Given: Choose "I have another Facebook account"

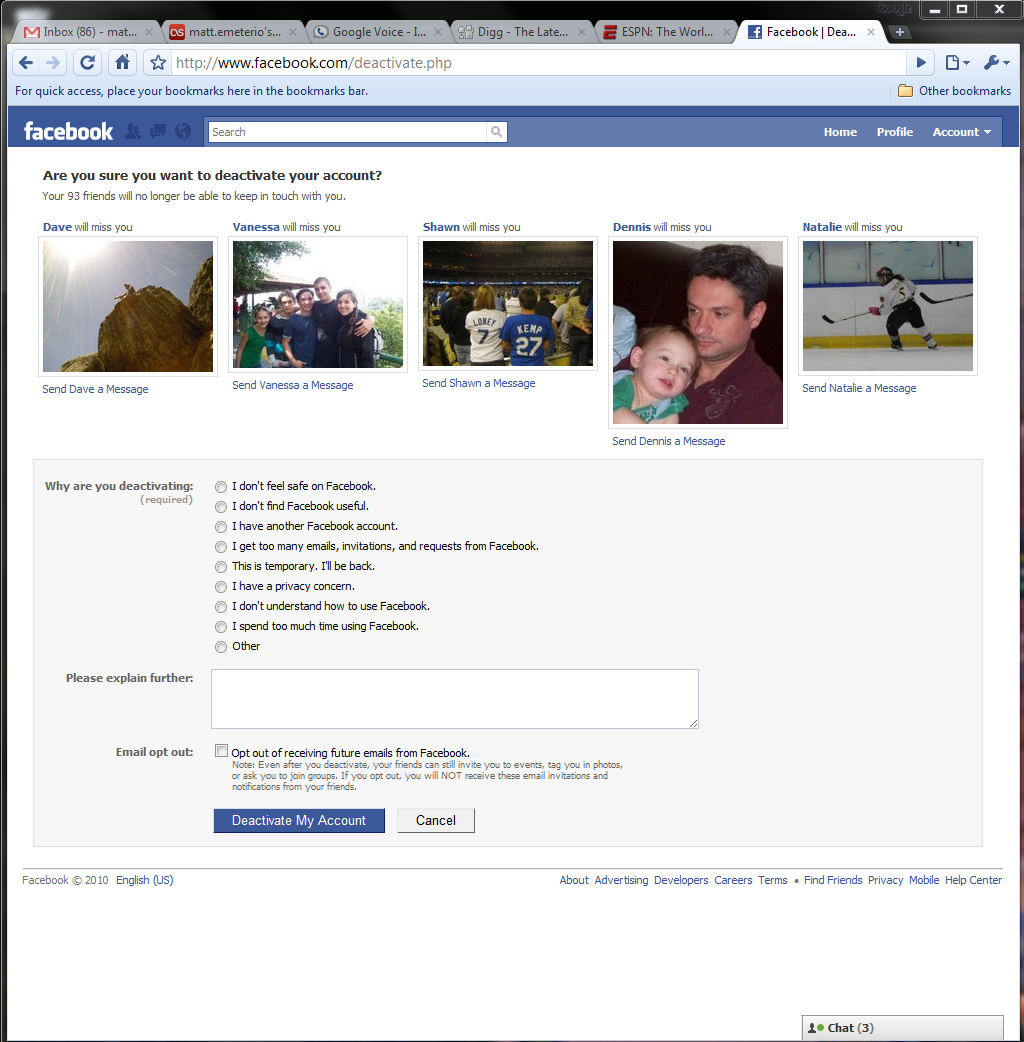Looking at the screenshot, I should click(221, 527).
